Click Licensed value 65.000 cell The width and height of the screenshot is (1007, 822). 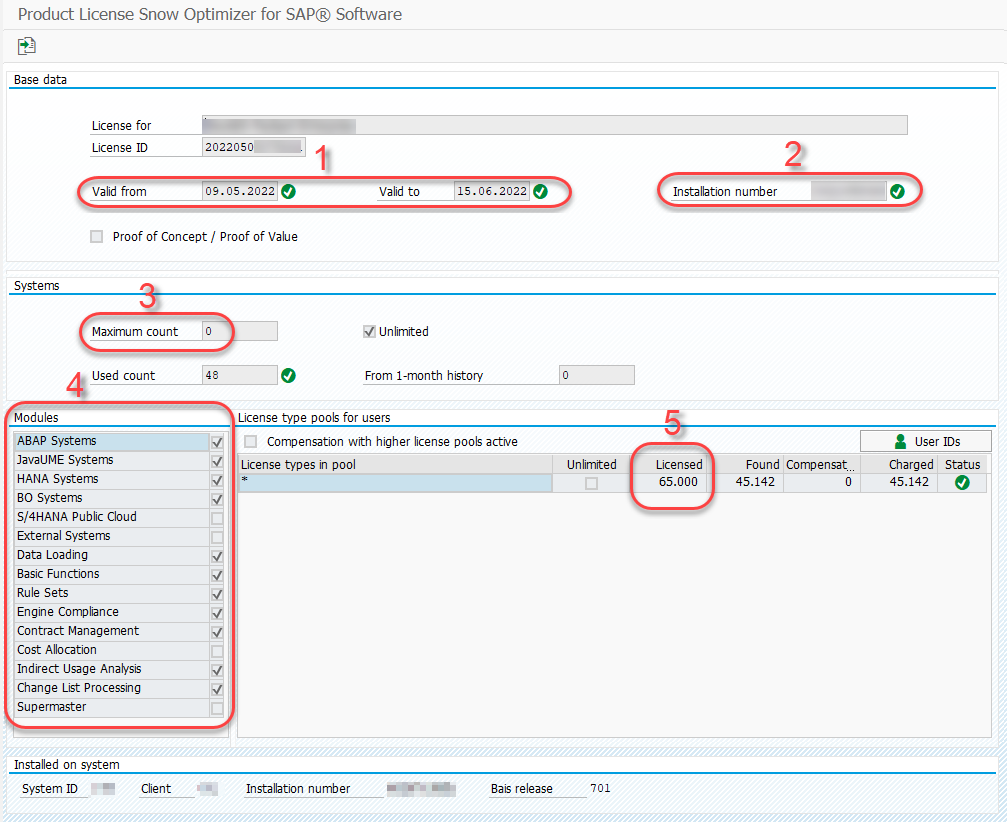pyautogui.click(x=668, y=483)
